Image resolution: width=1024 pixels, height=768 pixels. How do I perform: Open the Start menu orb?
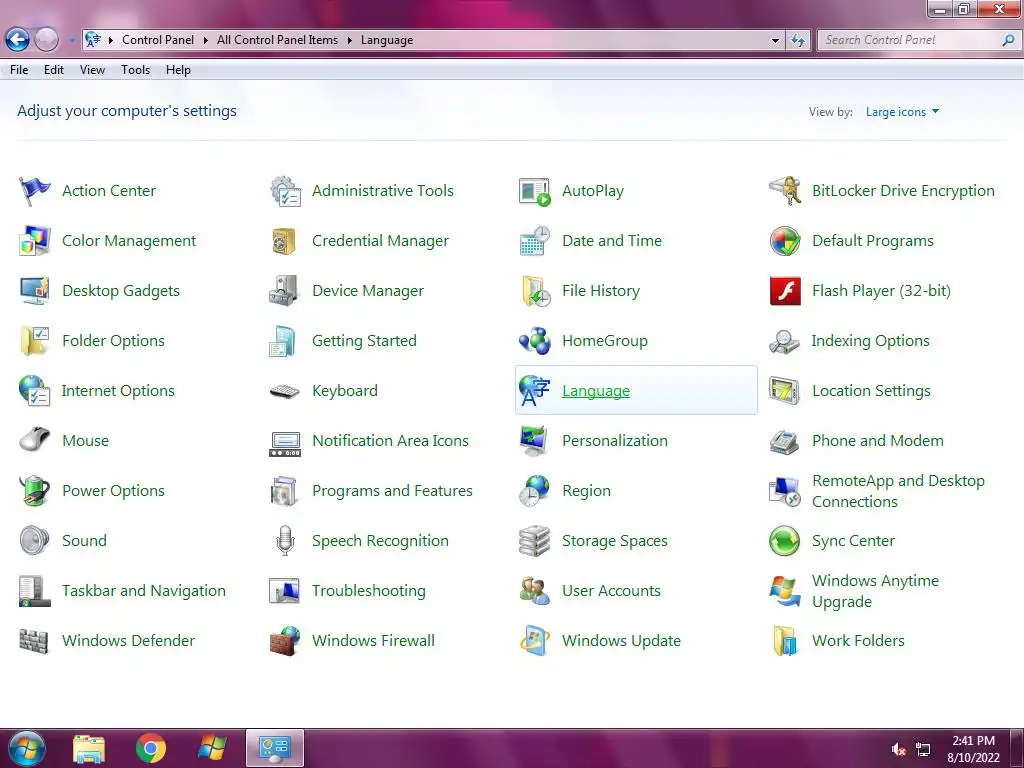pos(27,748)
